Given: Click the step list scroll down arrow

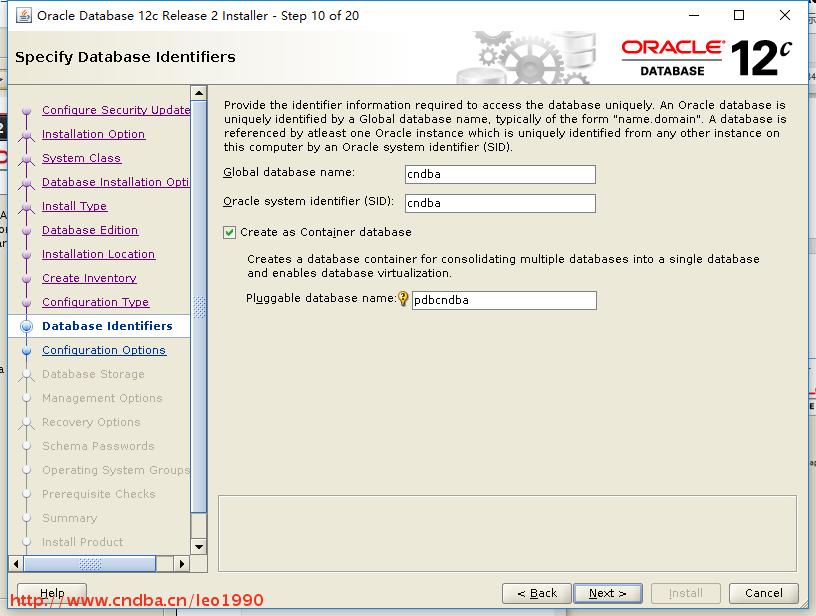Looking at the screenshot, I should [x=199, y=547].
